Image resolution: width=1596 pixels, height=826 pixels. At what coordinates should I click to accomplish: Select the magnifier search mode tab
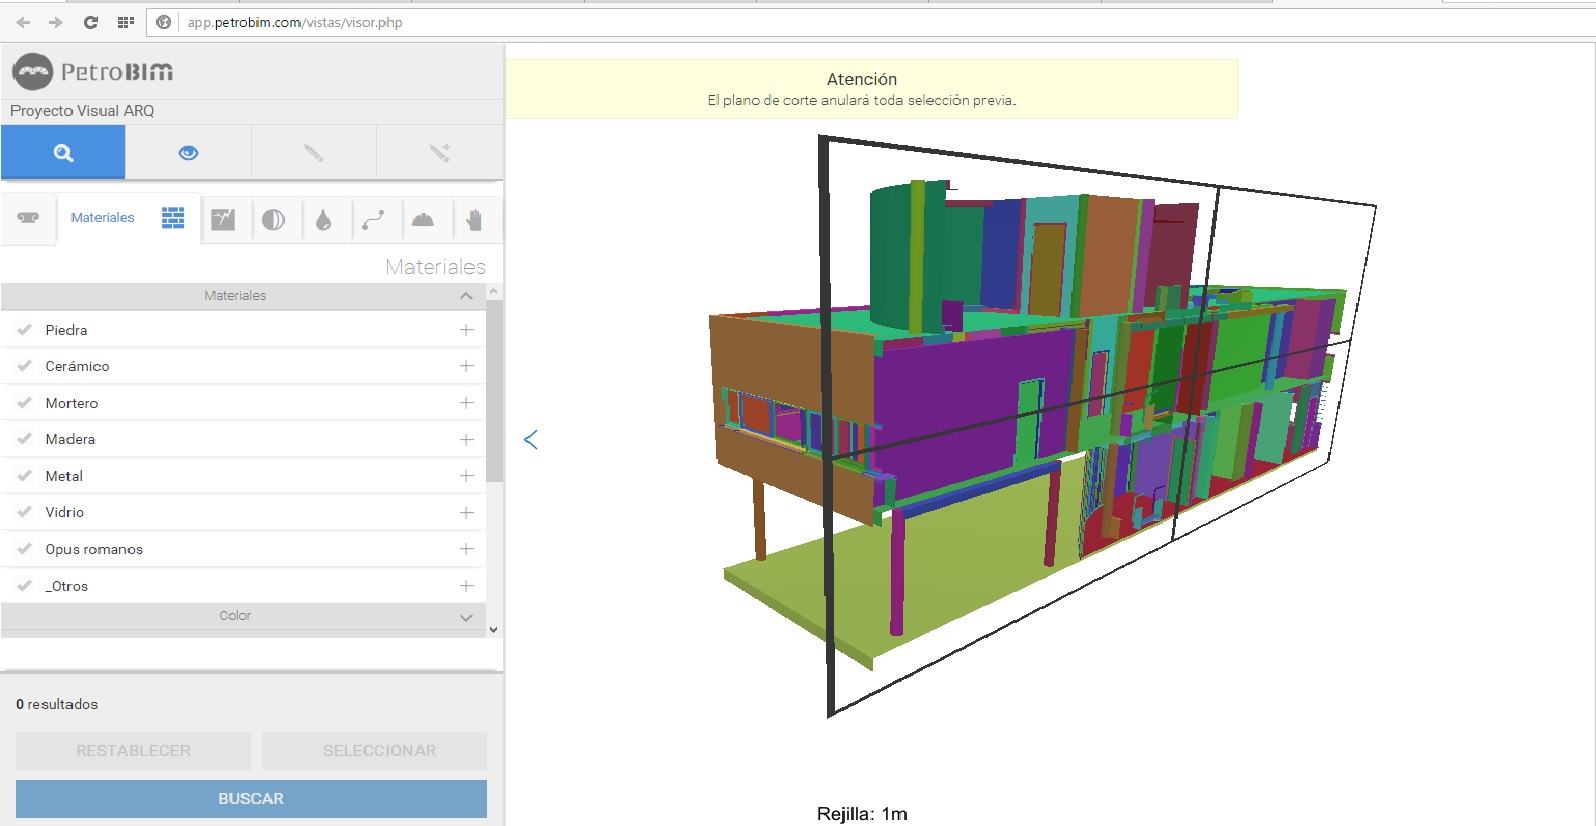point(63,153)
